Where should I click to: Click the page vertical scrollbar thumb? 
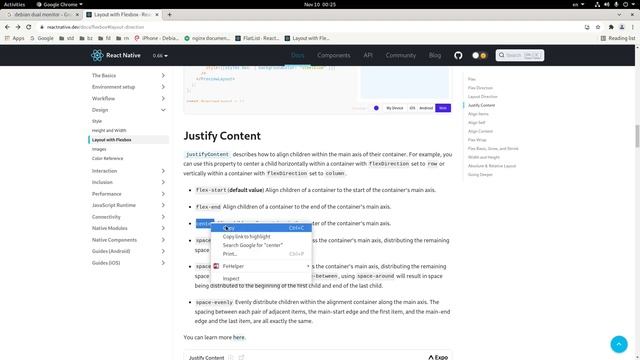(637, 136)
